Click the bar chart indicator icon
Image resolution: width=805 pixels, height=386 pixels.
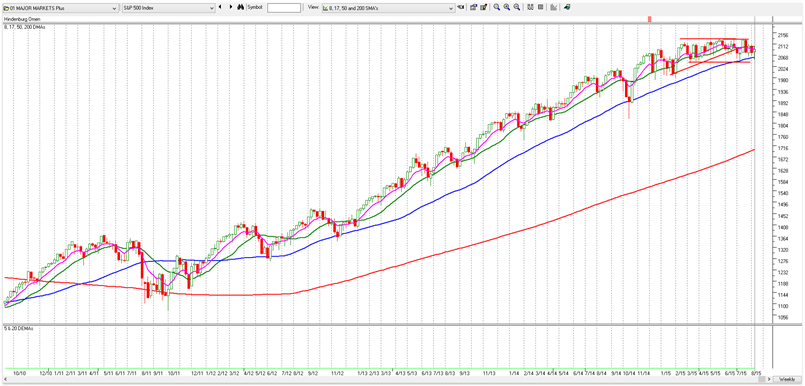553,7
